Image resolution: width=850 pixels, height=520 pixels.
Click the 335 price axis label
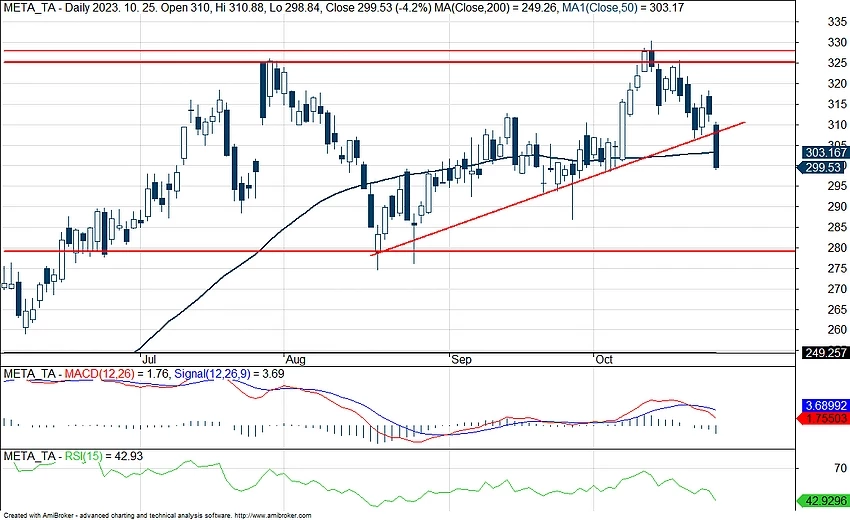tap(837, 22)
